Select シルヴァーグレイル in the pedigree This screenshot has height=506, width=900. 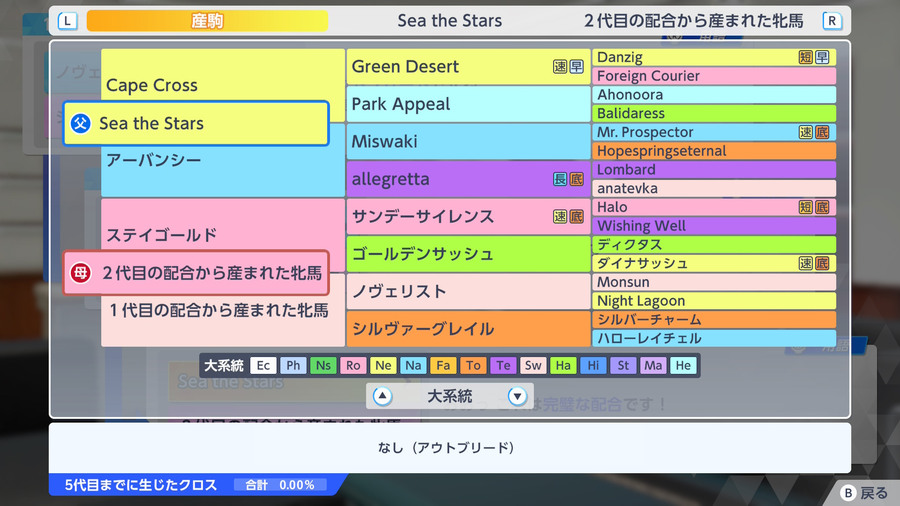[468, 329]
